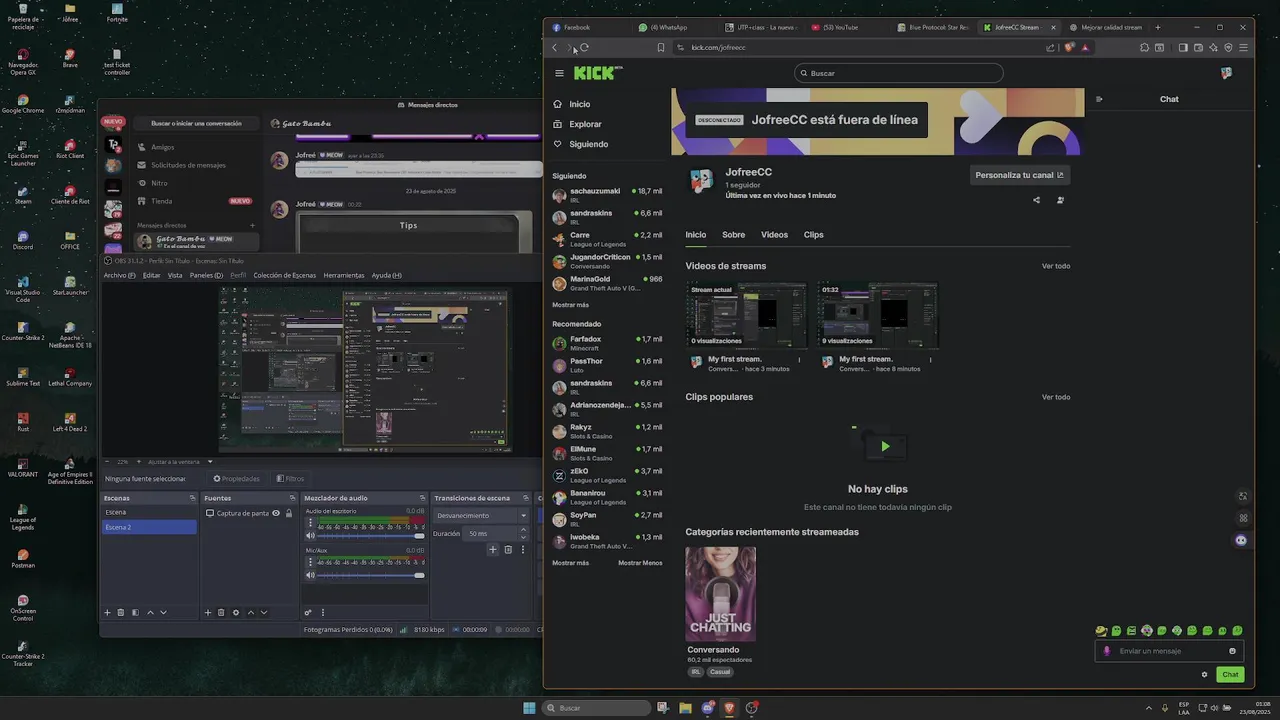1280x720 pixels.
Task: Open source properties gear in Fuentes panel
Action: [235, 612]
